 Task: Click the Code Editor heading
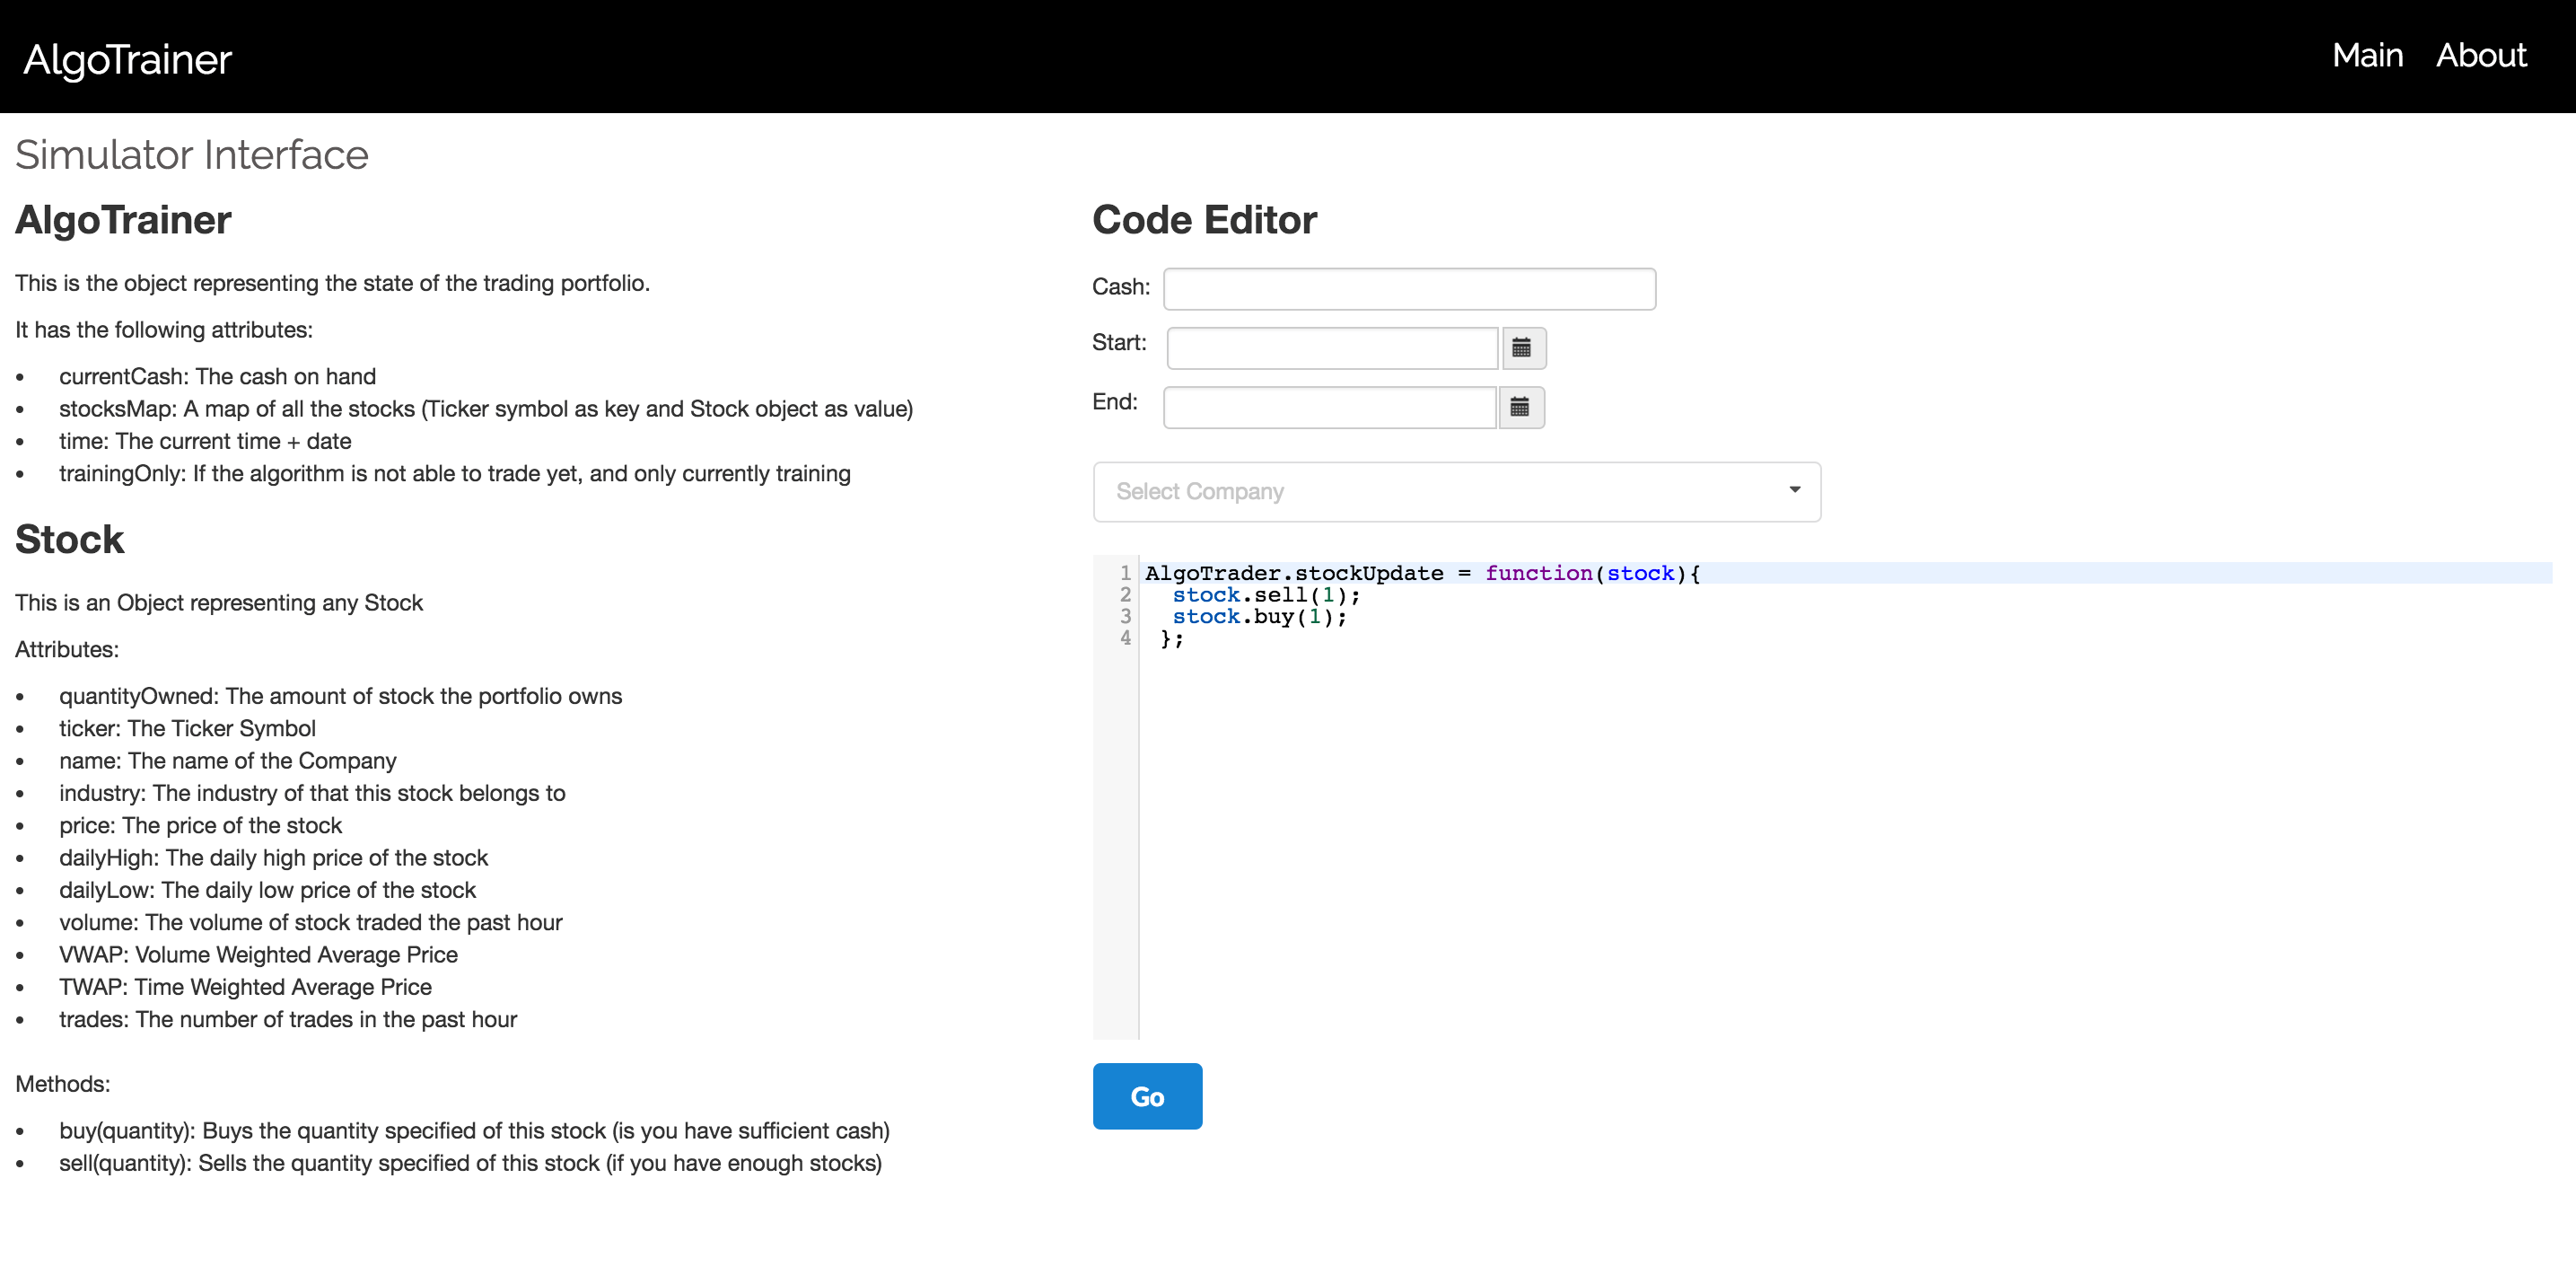tap(1203, 220)
